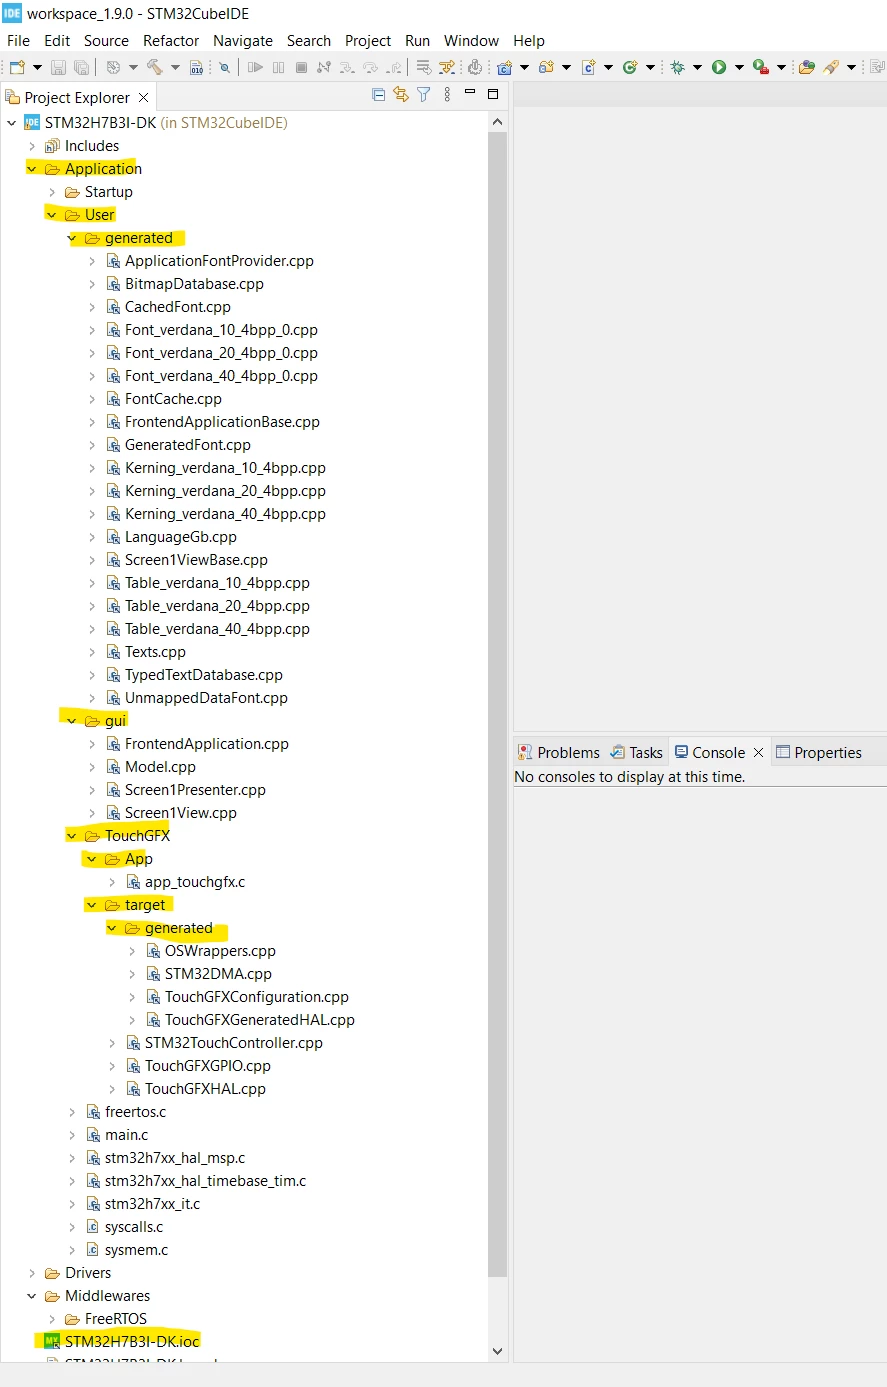The width and height of the screenshot is (887, 1387).
Task: Open the Run button dropdown arrow
Action: (x=739, y=67)
